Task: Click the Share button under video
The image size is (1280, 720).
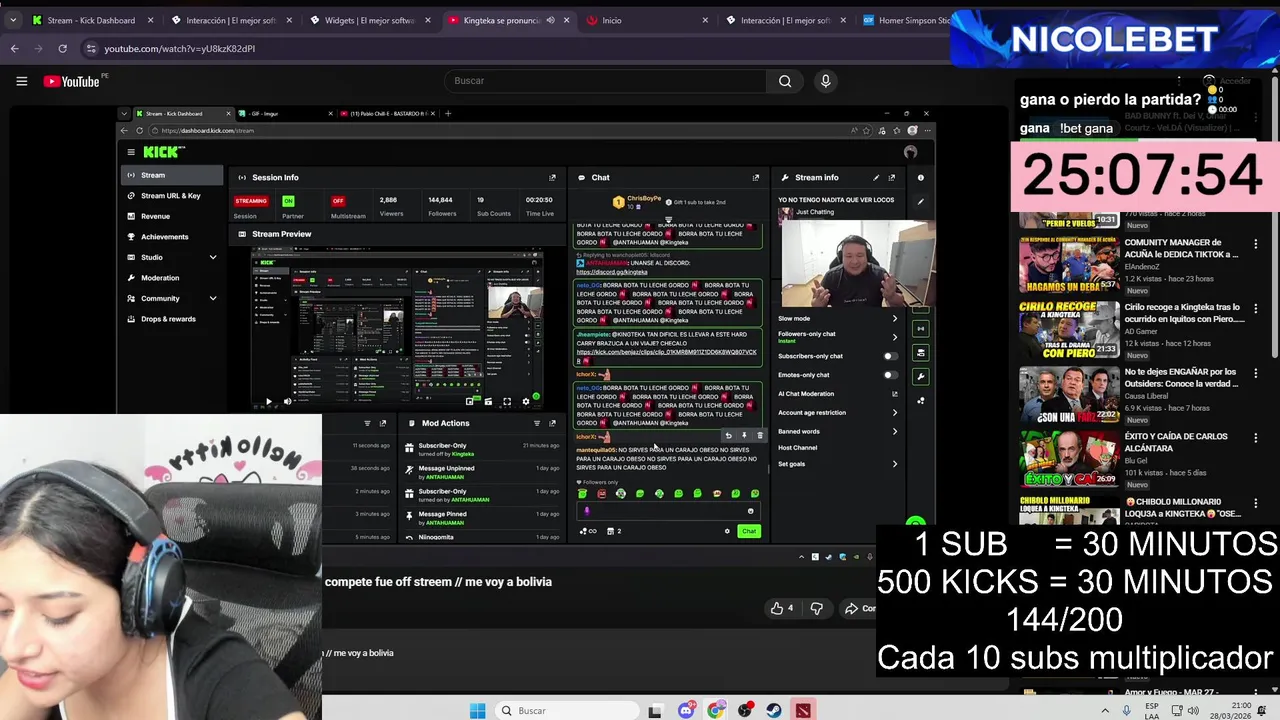Action: (858, 608)
